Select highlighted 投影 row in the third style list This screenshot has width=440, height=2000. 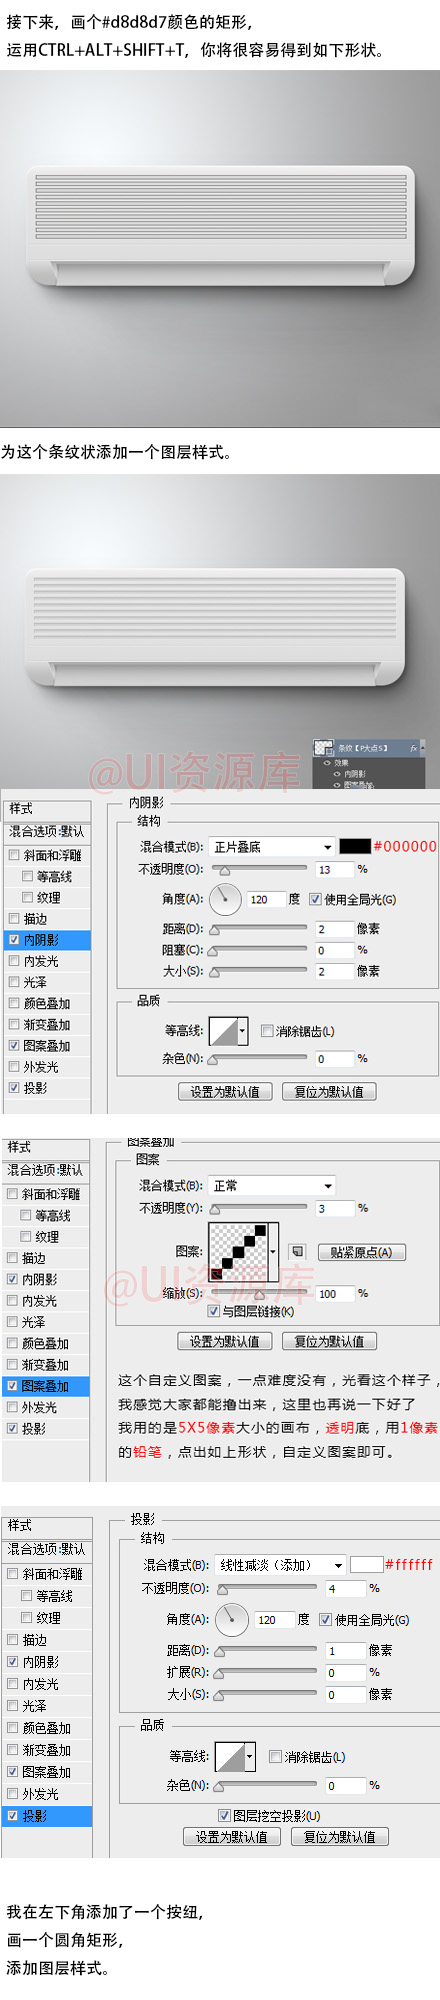click(x=47, y=1816)
